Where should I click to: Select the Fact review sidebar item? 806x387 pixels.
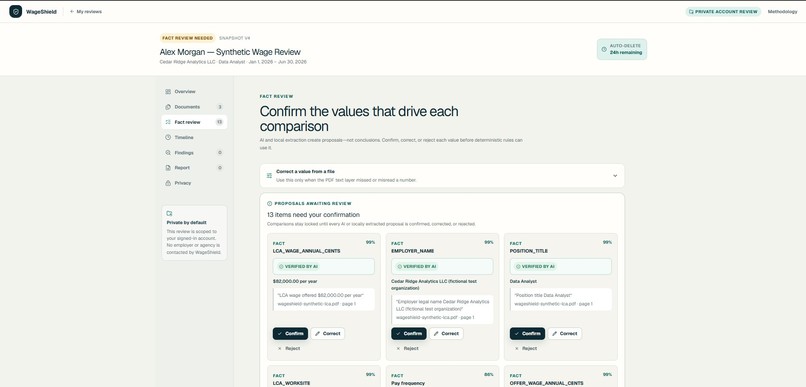pyautogui.click(x=194, y=122)
